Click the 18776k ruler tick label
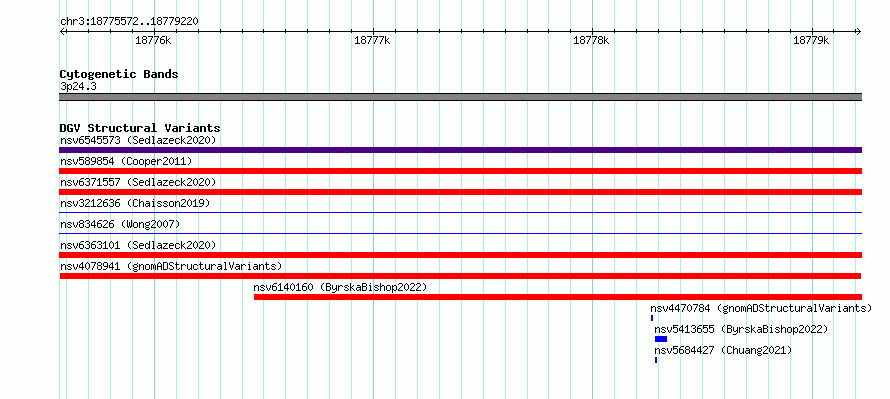 point(153,40)
